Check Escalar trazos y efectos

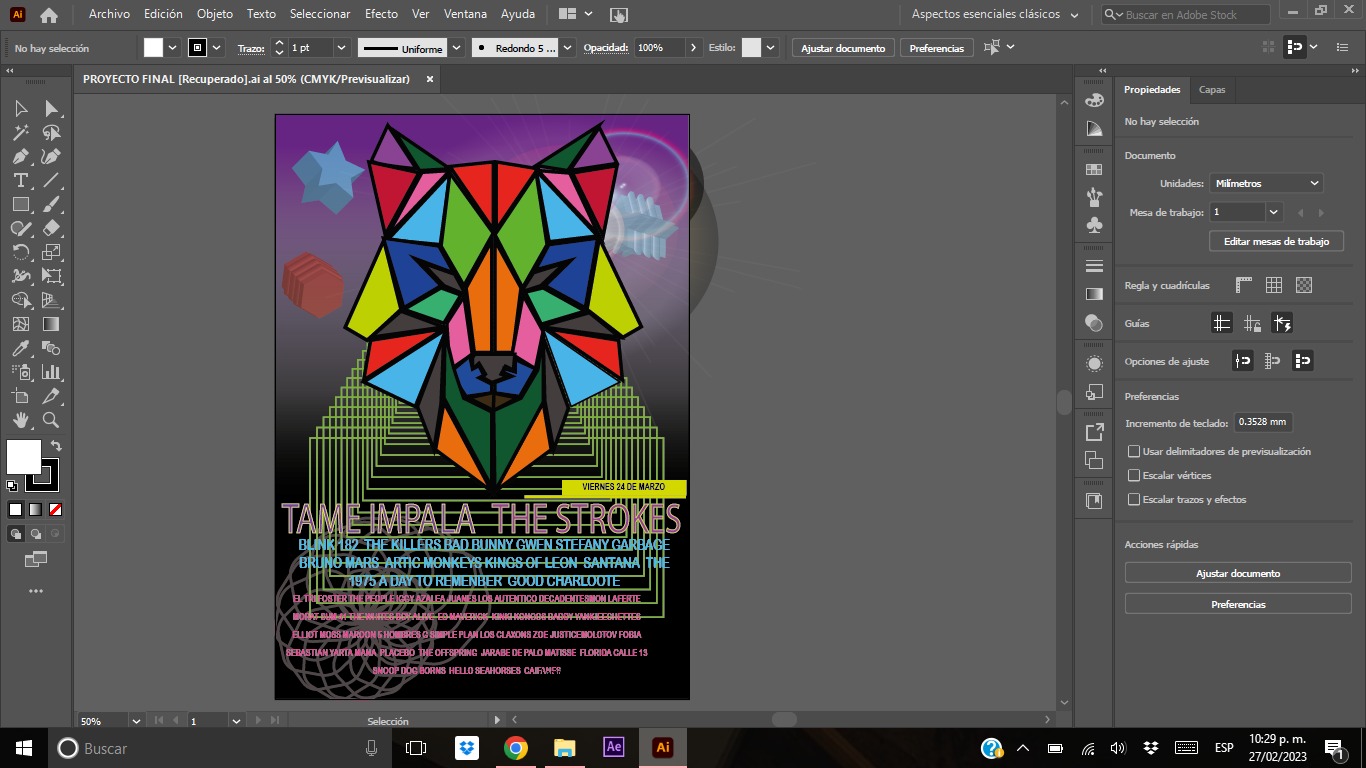(x=1134, y=500)
